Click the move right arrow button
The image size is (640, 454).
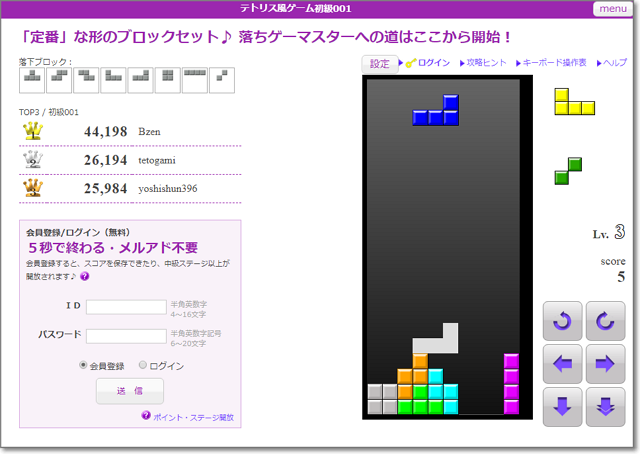pyautogui.click(x=604, y=364)
